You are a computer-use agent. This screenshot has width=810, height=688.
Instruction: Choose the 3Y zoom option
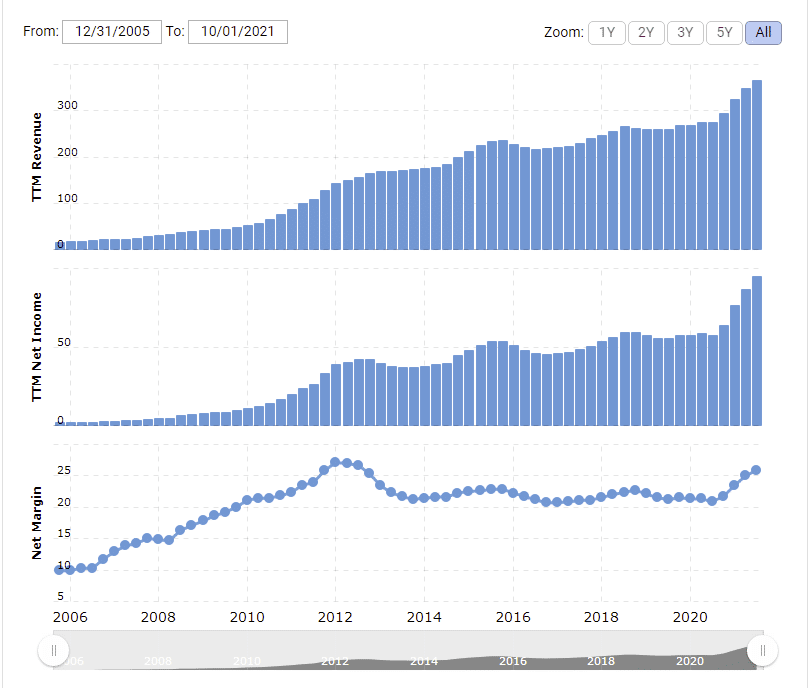pos(685,32)
